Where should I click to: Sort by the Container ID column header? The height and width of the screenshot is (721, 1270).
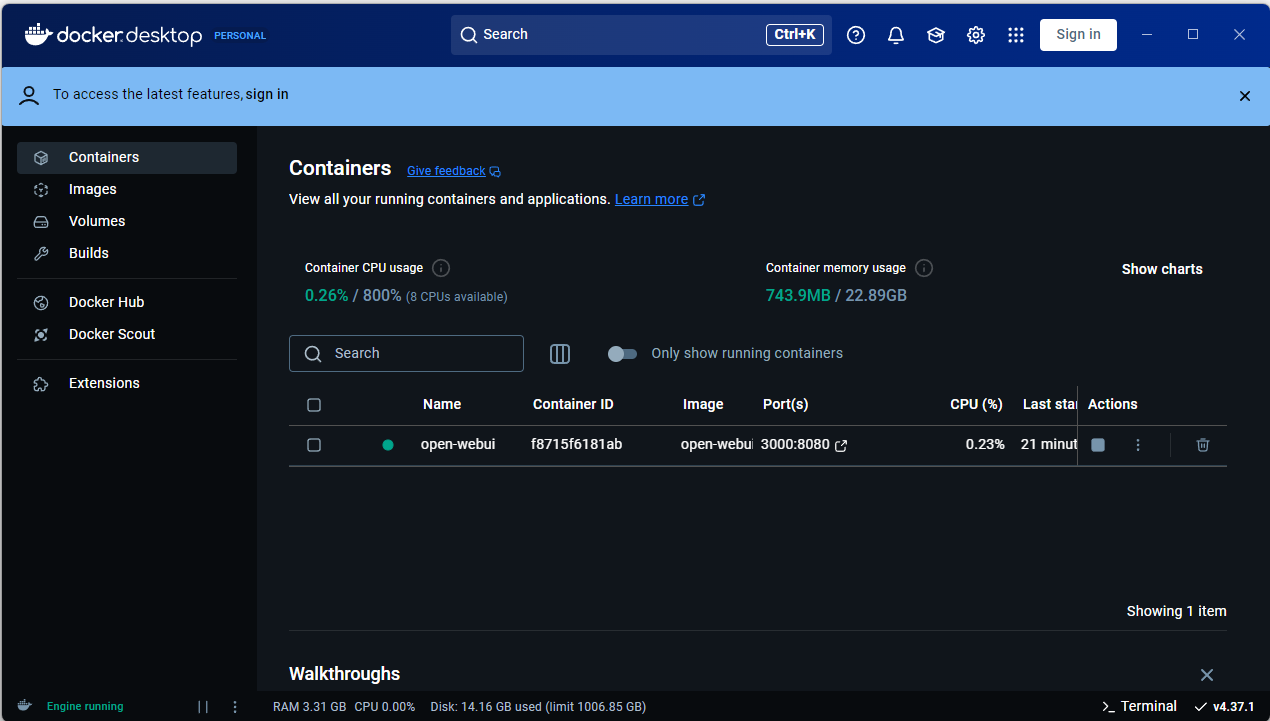(573, 405)
